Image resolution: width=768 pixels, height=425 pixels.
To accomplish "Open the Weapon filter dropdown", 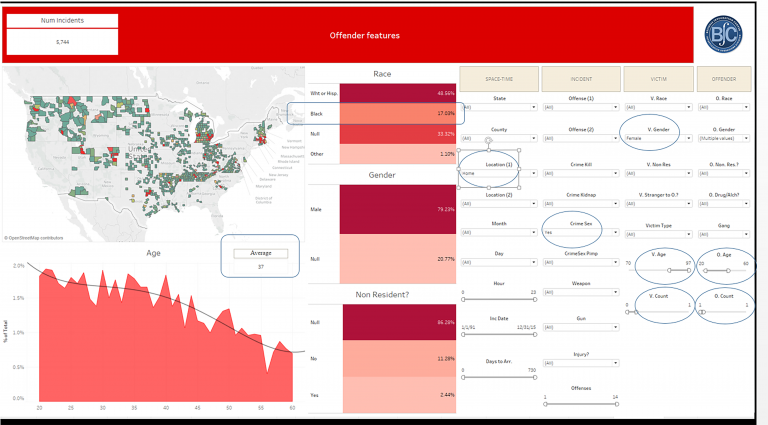I will [x=581, y=292].
